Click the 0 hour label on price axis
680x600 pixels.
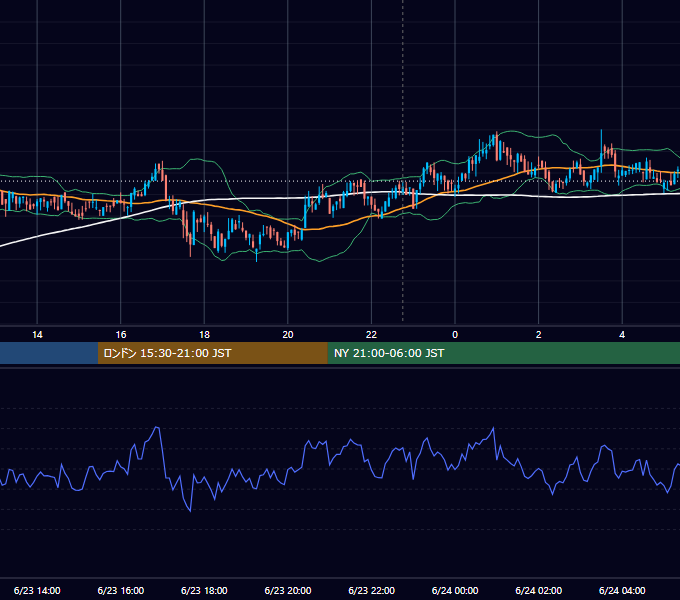[x=455, y=335]
